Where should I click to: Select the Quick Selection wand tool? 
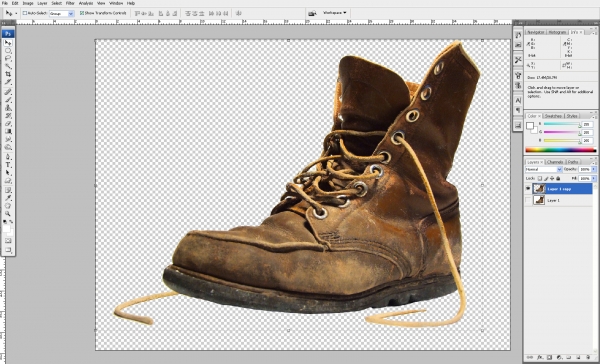coord(8,66)
